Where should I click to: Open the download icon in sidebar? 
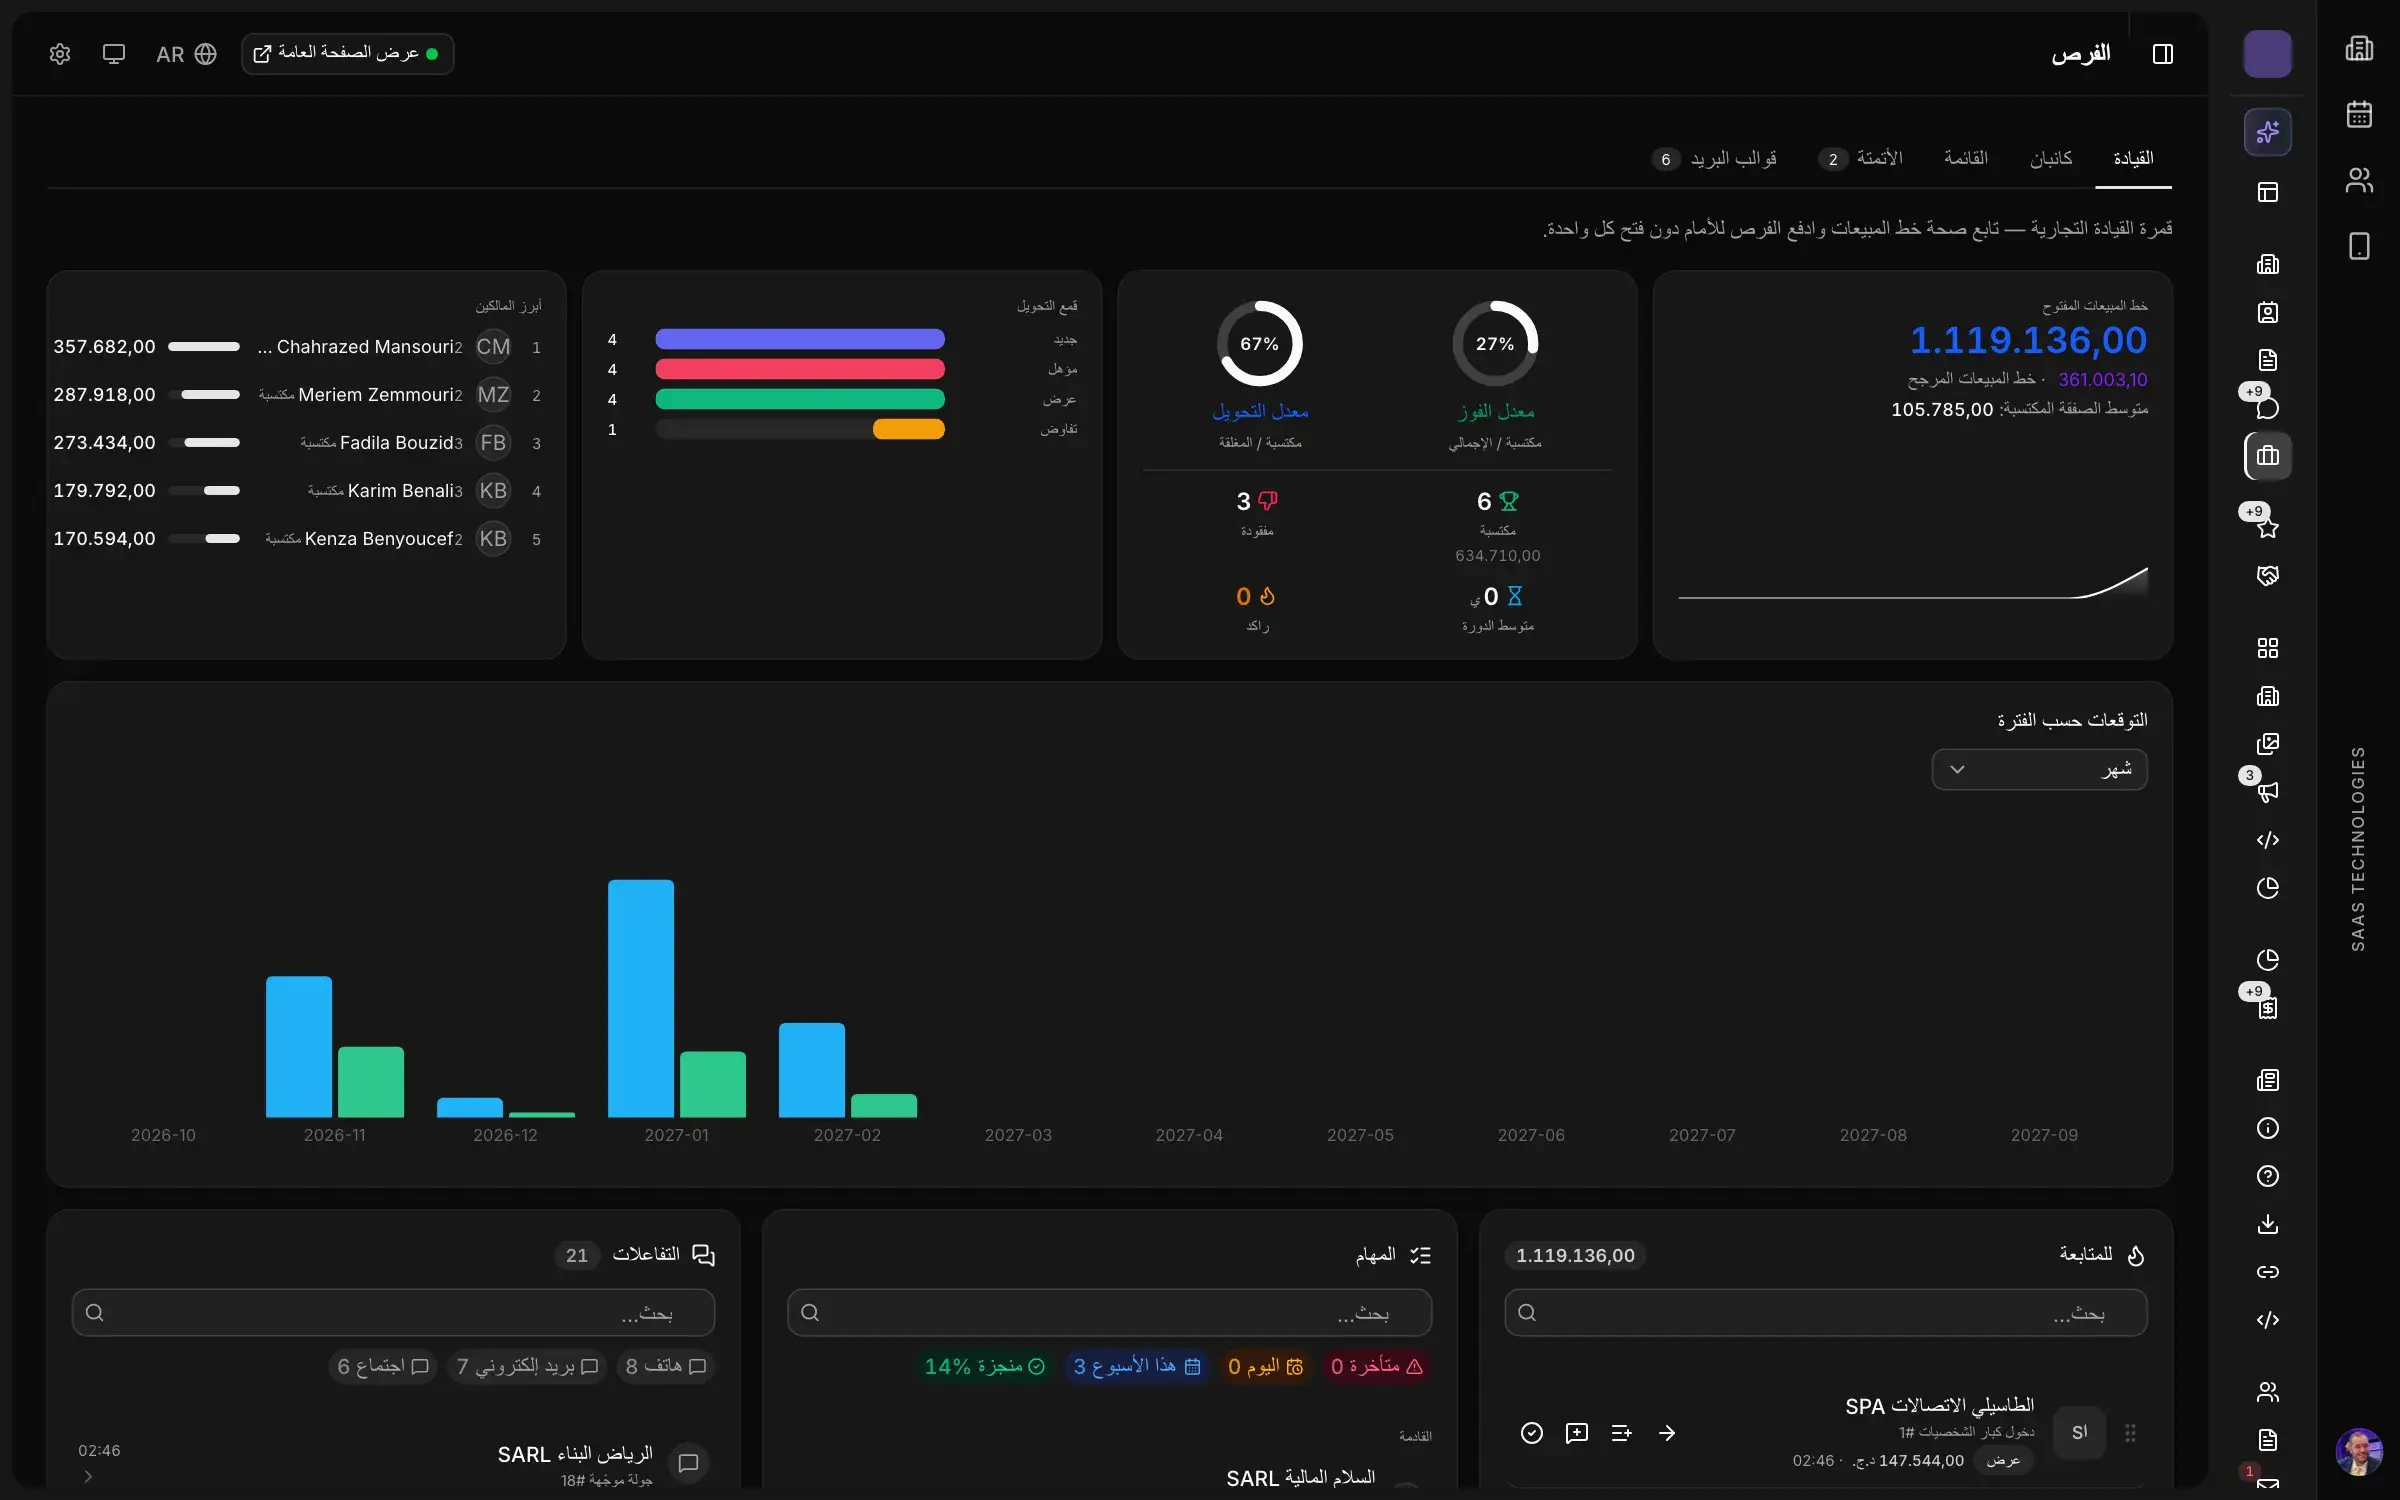pos(2267,1223)
